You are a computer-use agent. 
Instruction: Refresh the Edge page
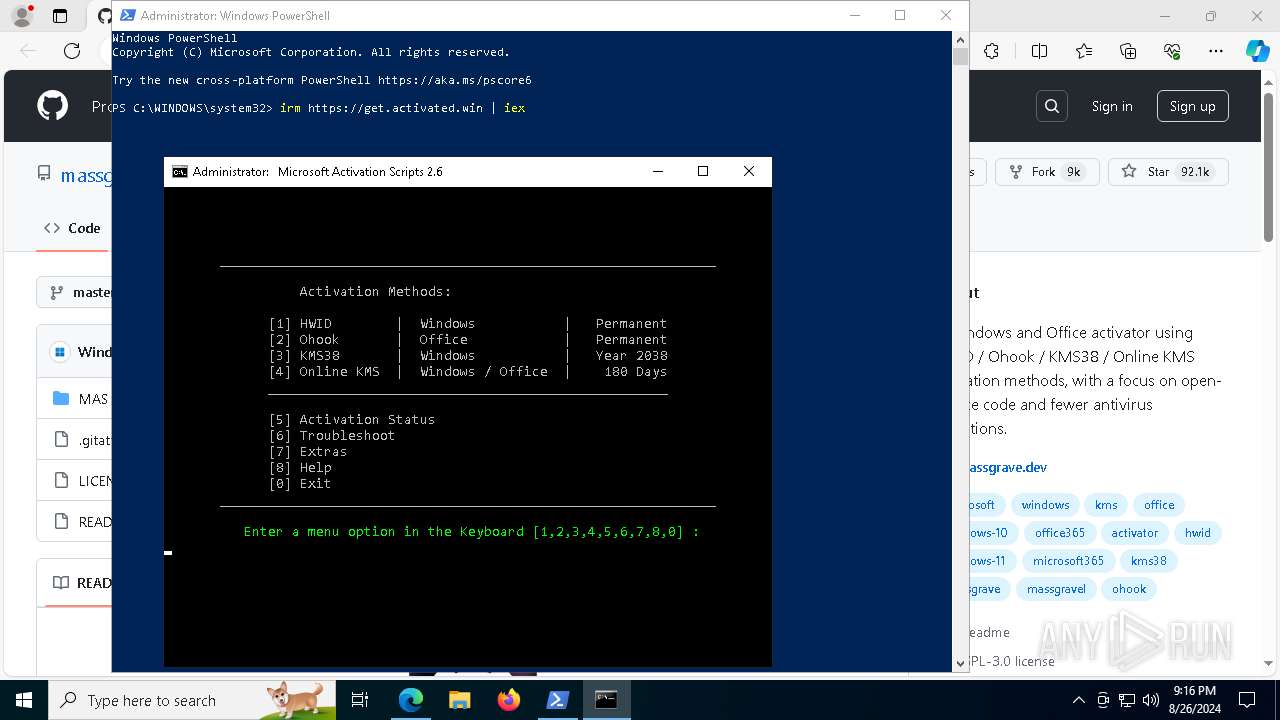(x=72, y=51)
